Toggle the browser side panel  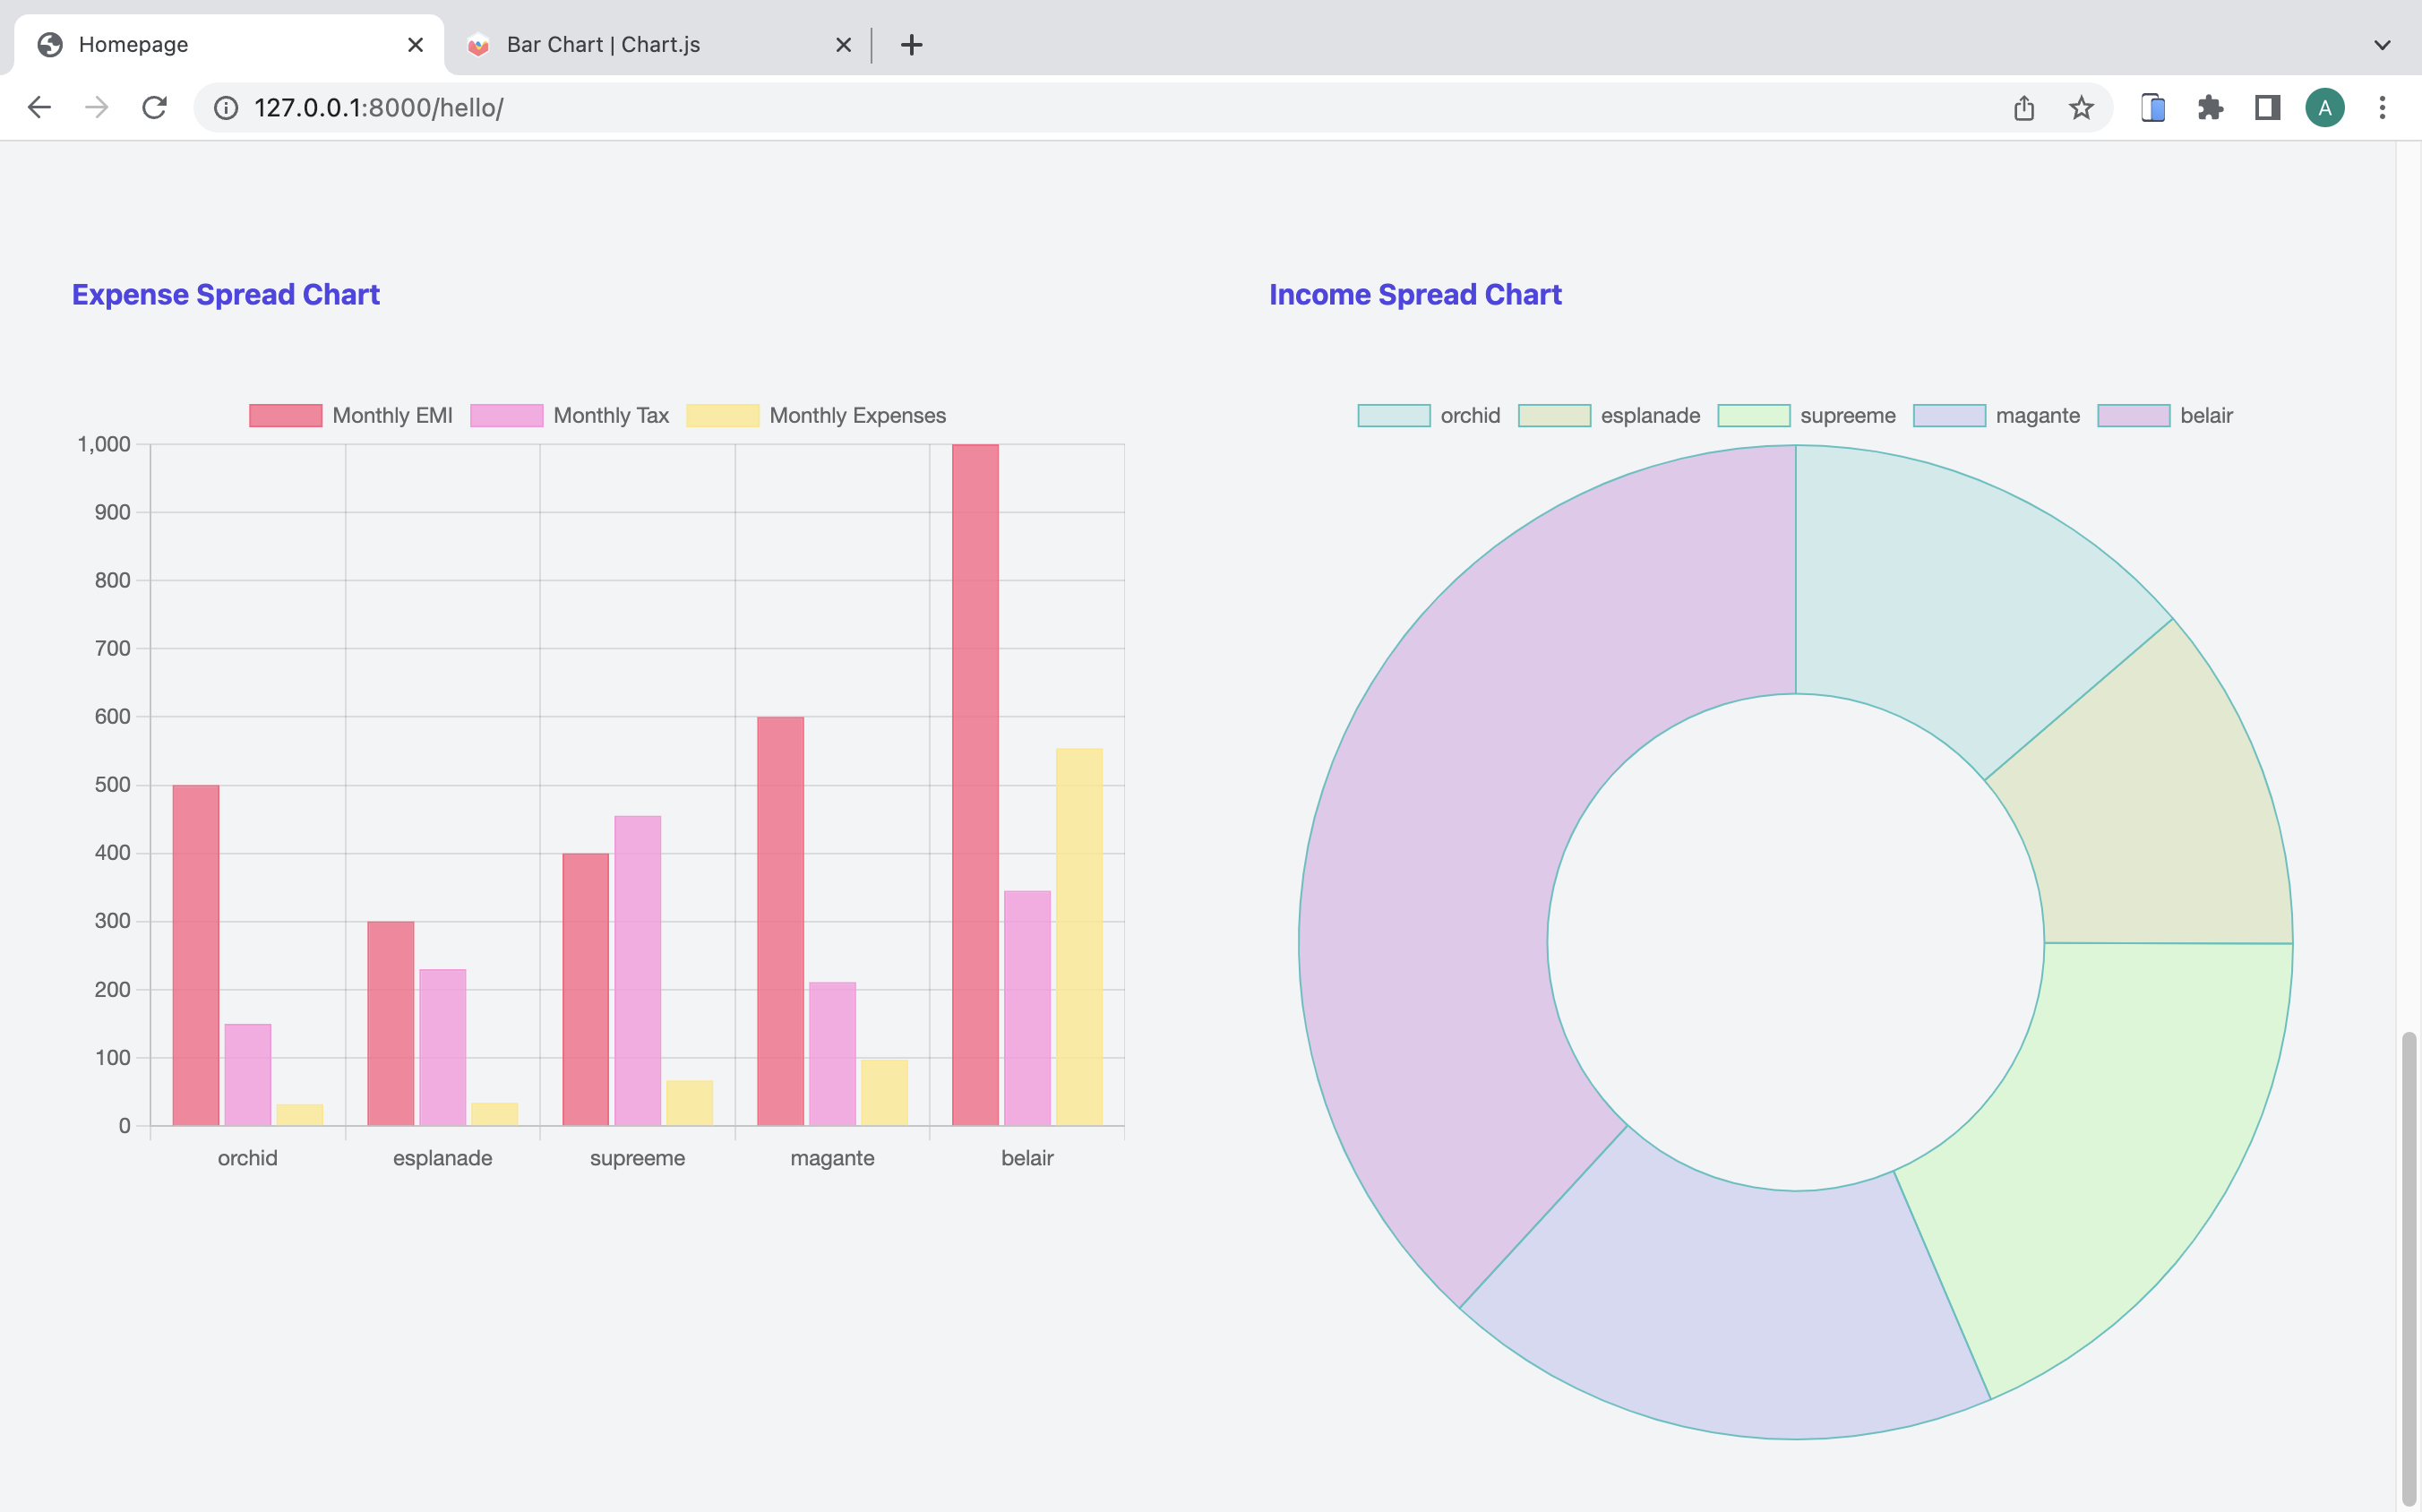pos(2267,107)
